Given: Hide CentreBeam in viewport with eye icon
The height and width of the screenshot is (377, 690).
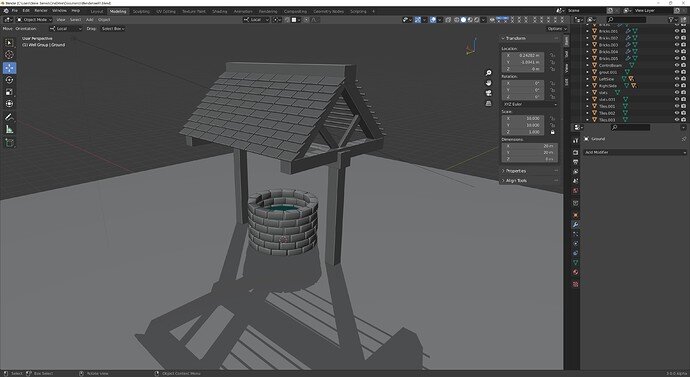Looking at the screenshot, I should (677, 65).
